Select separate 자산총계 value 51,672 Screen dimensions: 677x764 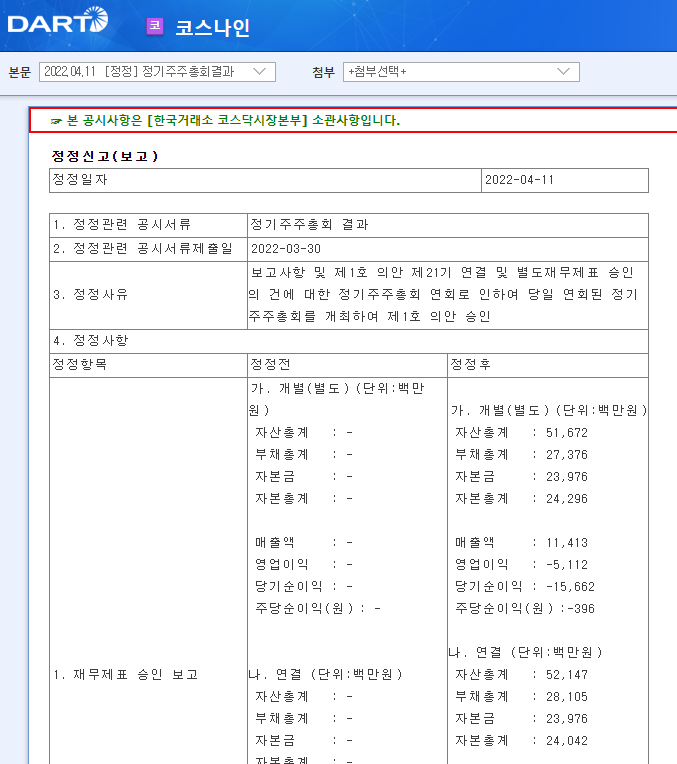[x=567, y=433]
